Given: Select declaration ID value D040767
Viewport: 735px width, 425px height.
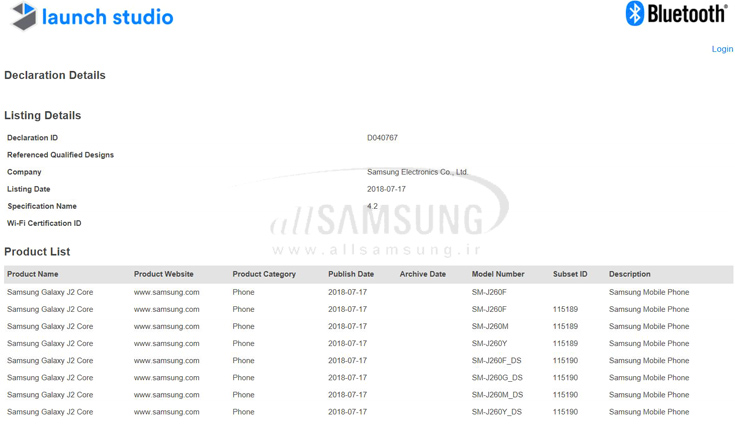Looking at the screenshot, I should coord(382,138).
